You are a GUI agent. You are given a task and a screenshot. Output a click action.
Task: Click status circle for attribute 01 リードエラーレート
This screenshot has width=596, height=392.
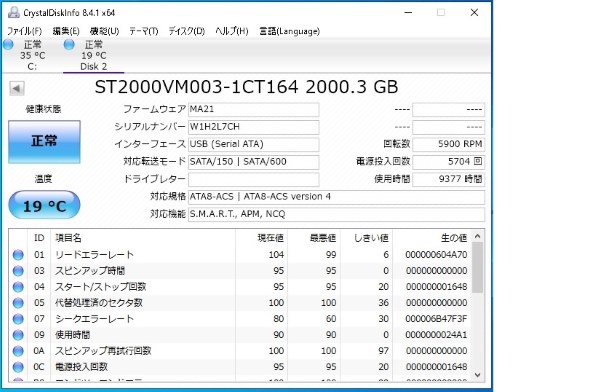(18, 255)
